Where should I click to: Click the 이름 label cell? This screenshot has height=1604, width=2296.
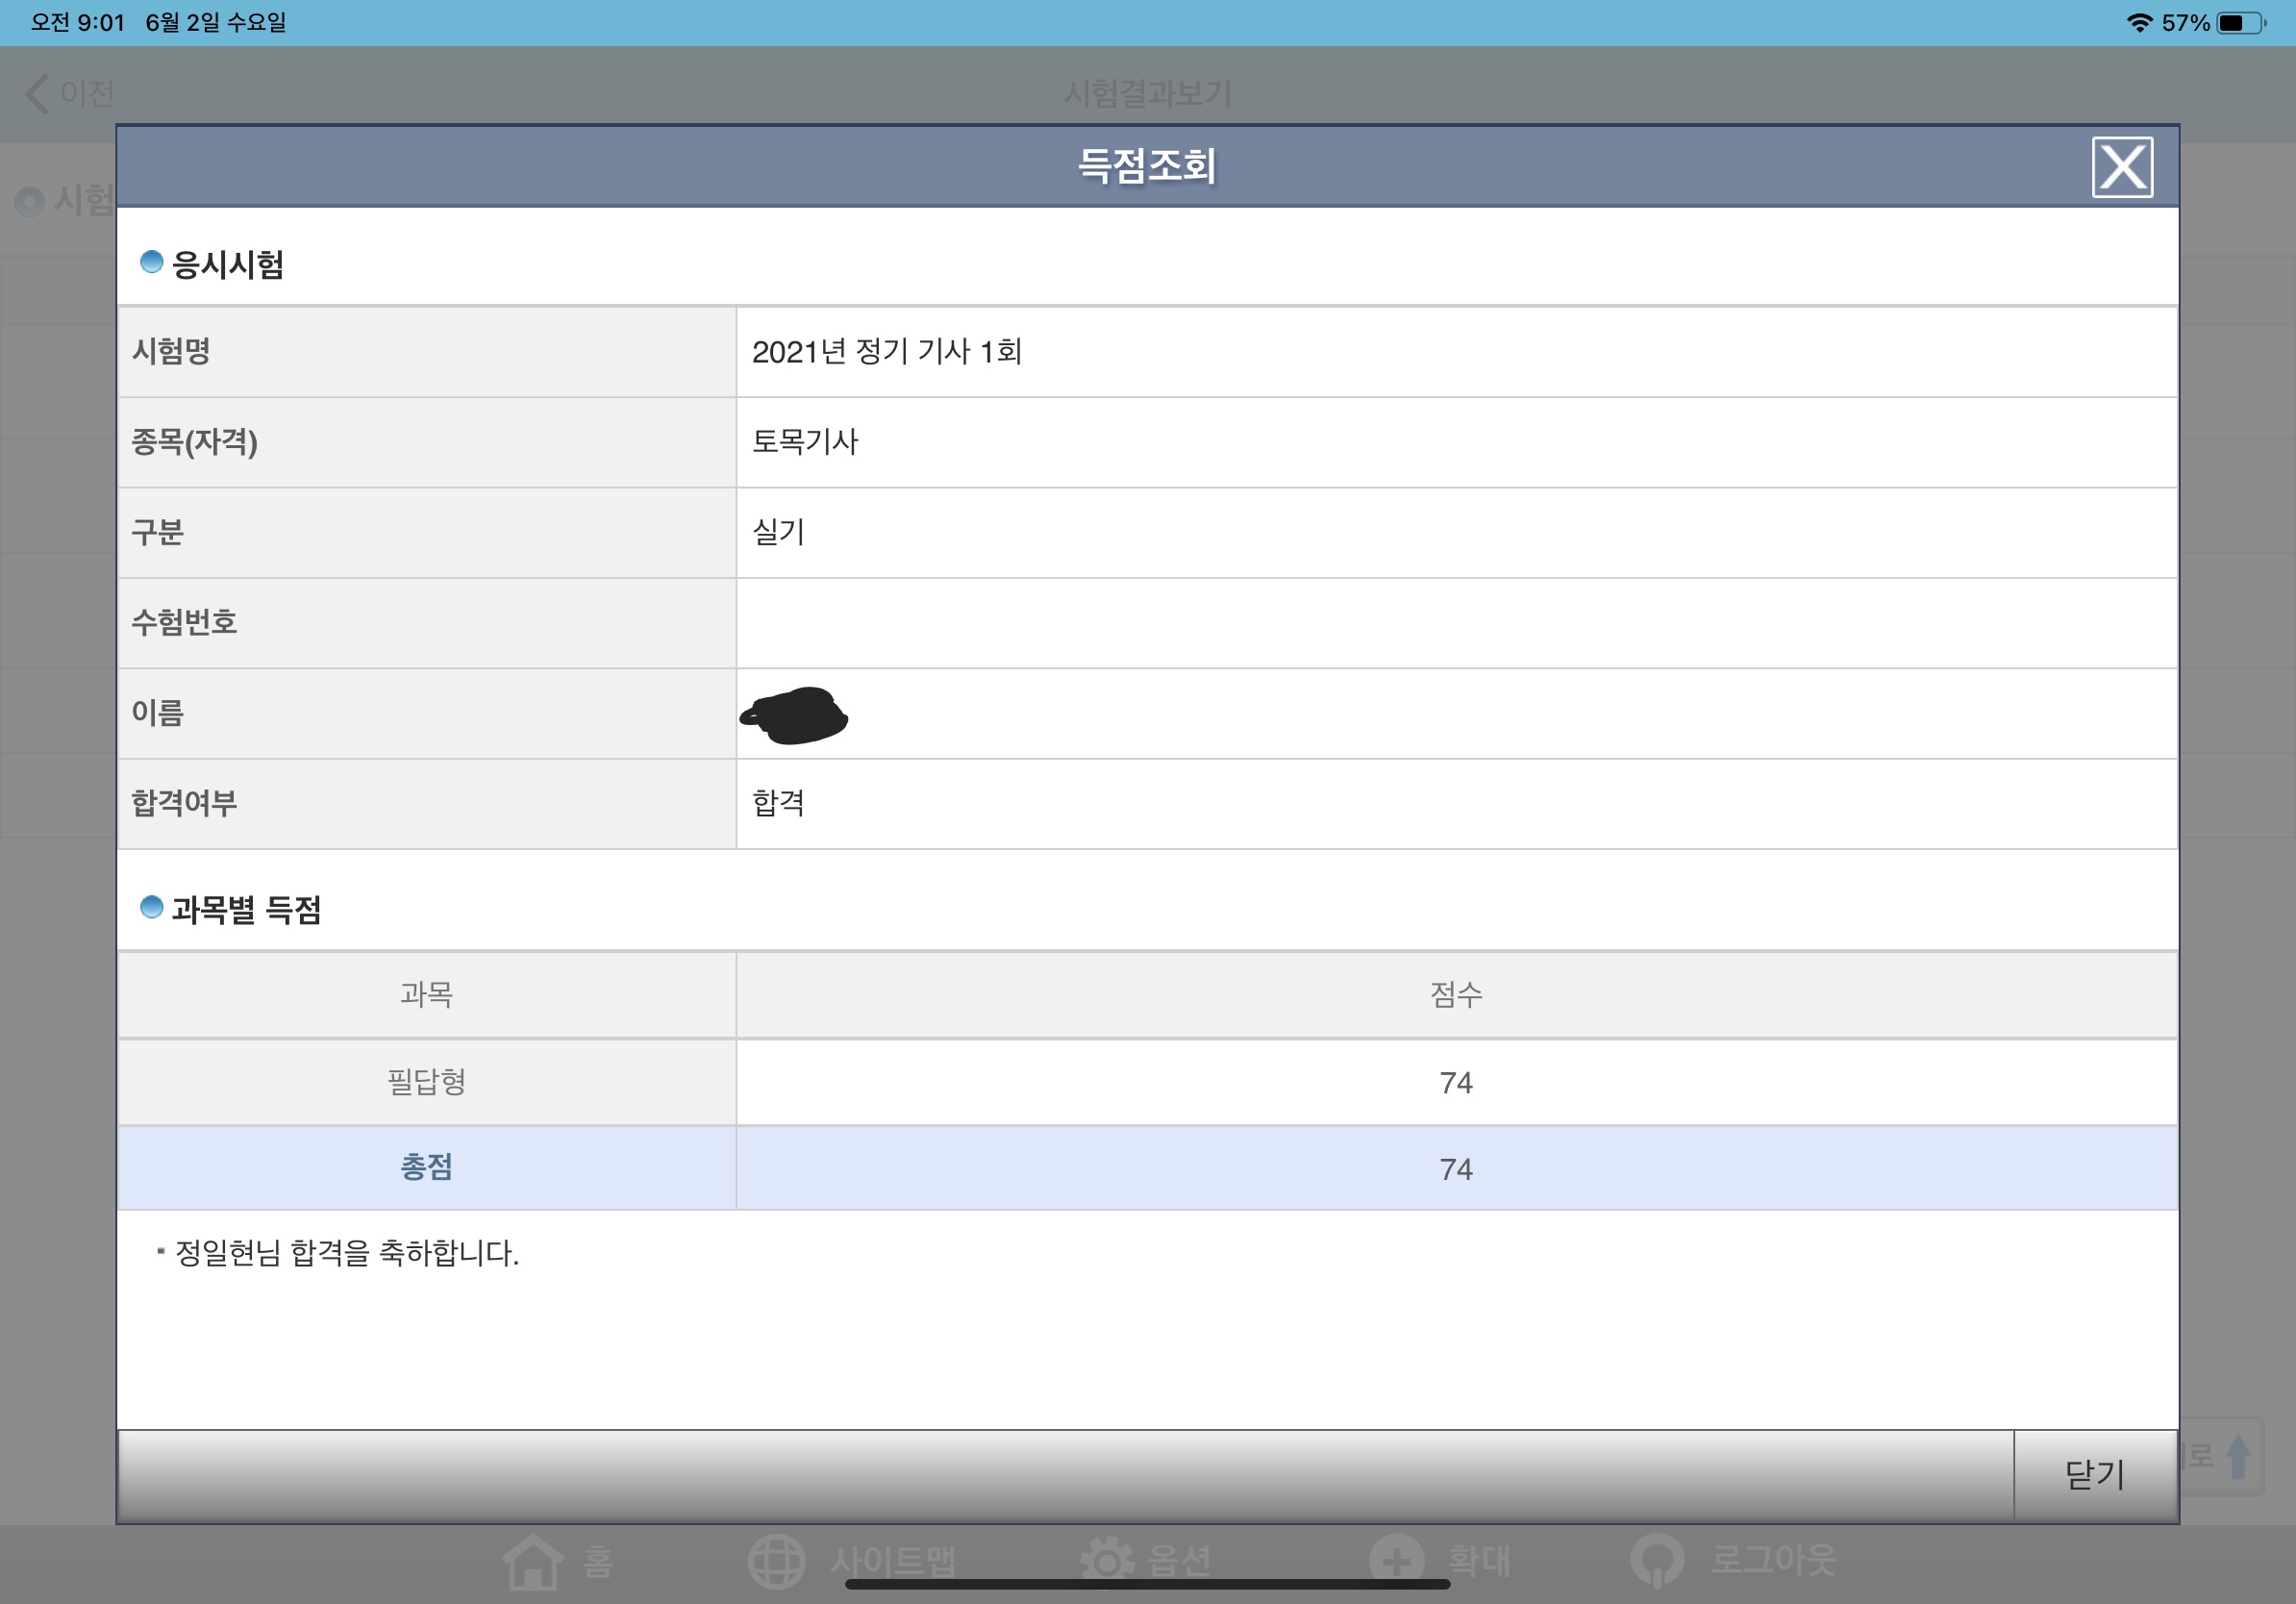coord(427,712)
